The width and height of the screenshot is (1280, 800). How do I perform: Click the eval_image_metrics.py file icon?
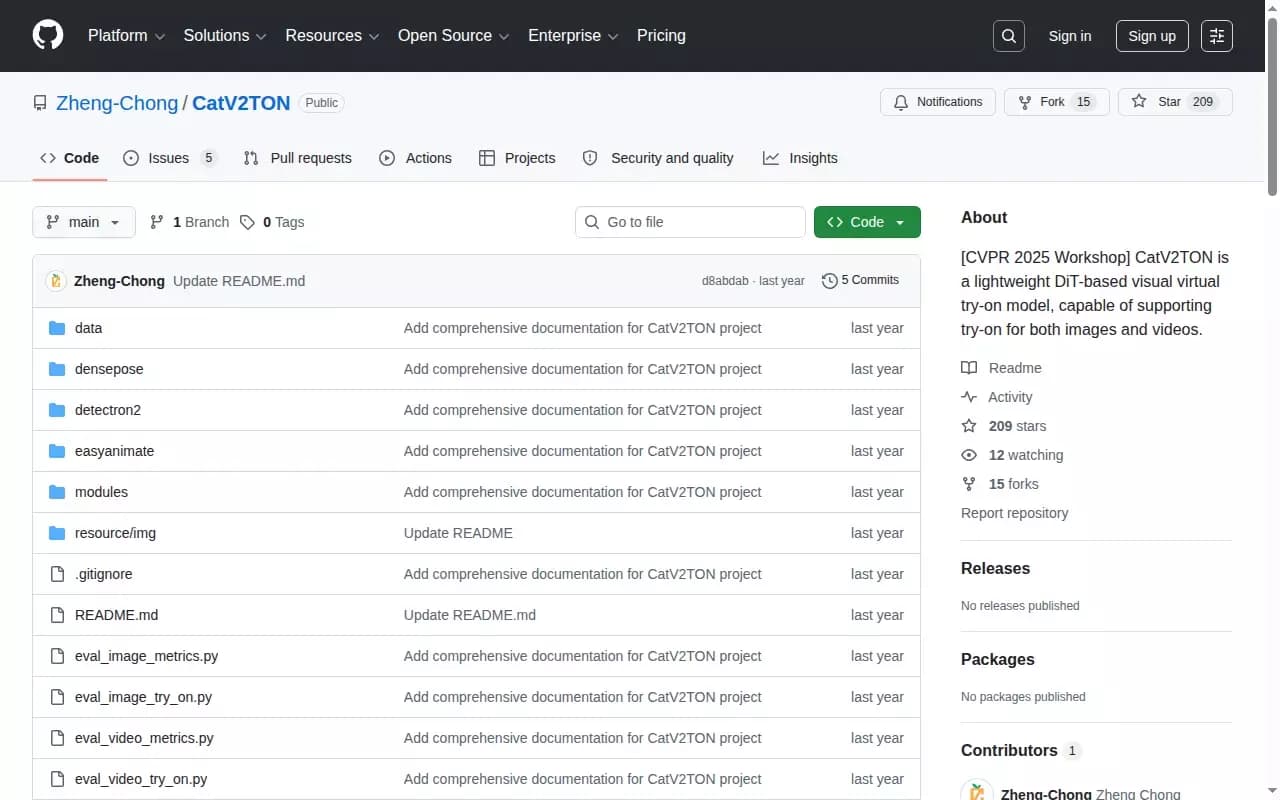coord(57,656)
